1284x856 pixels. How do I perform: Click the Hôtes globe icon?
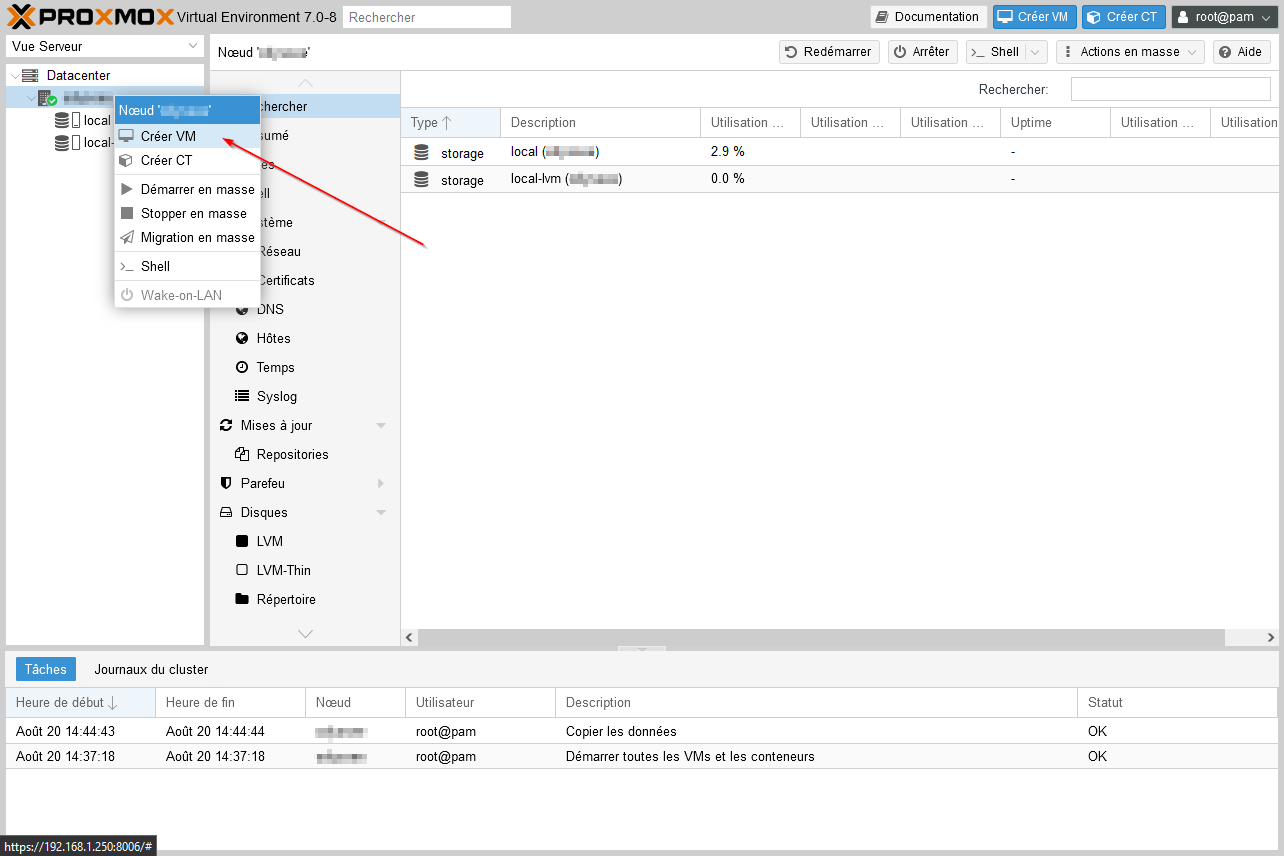click(x=242, y=338)
